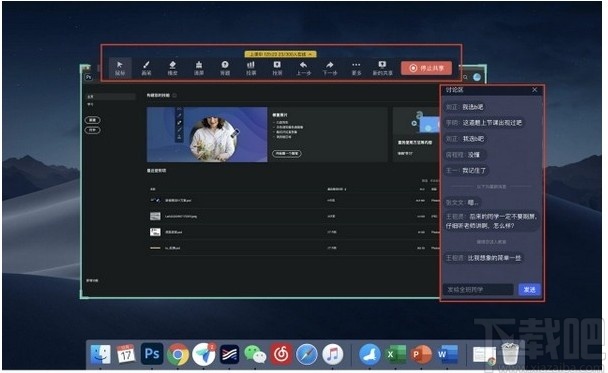The image size is (608, 373).
Task: Click the undo (上一步) arrow
Action: (x=304, y=68)
